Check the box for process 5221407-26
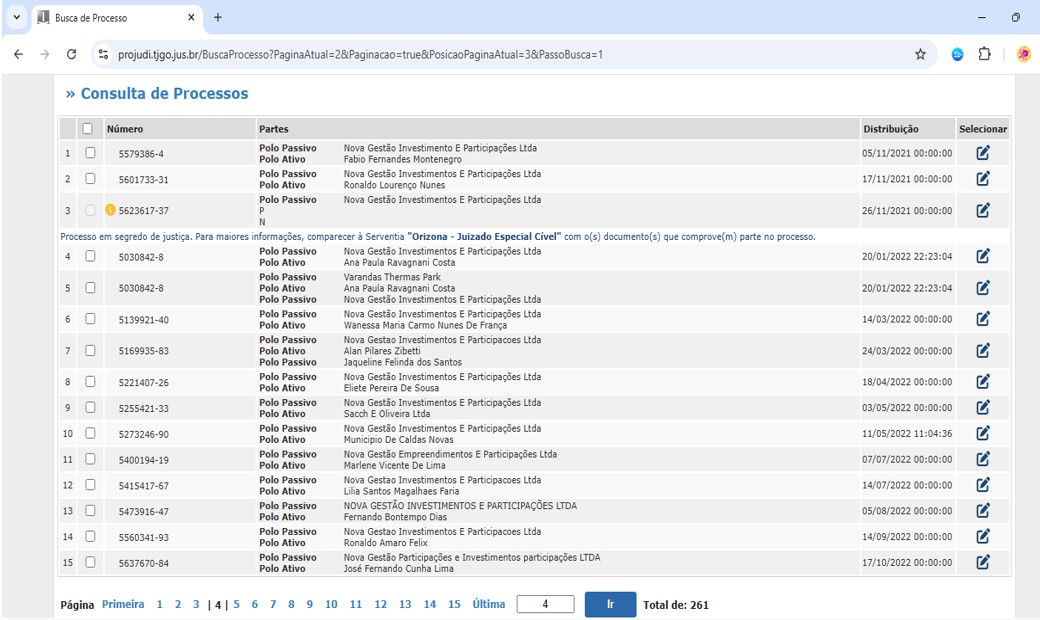The height and width of the screenshot is (620, 1040). point(90,382)
